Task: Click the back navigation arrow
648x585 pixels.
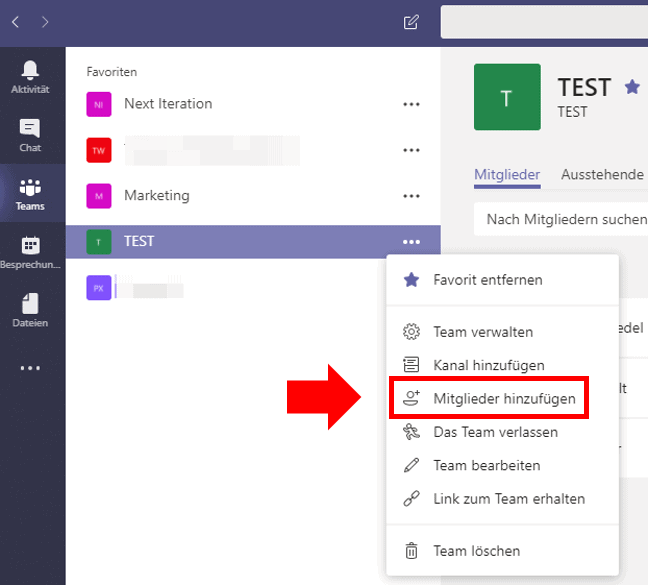Action: pyautogui.click(x=15, y=22)
